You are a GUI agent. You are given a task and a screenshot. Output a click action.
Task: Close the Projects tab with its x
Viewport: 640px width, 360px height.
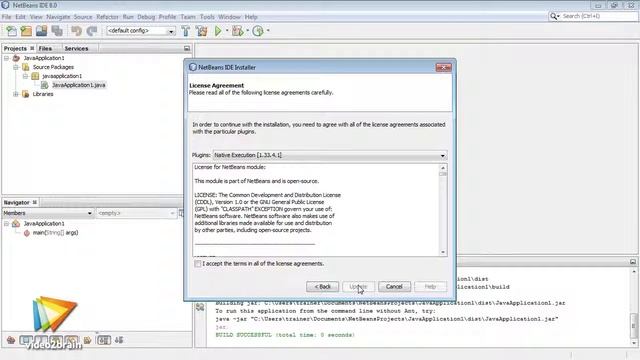32,48
